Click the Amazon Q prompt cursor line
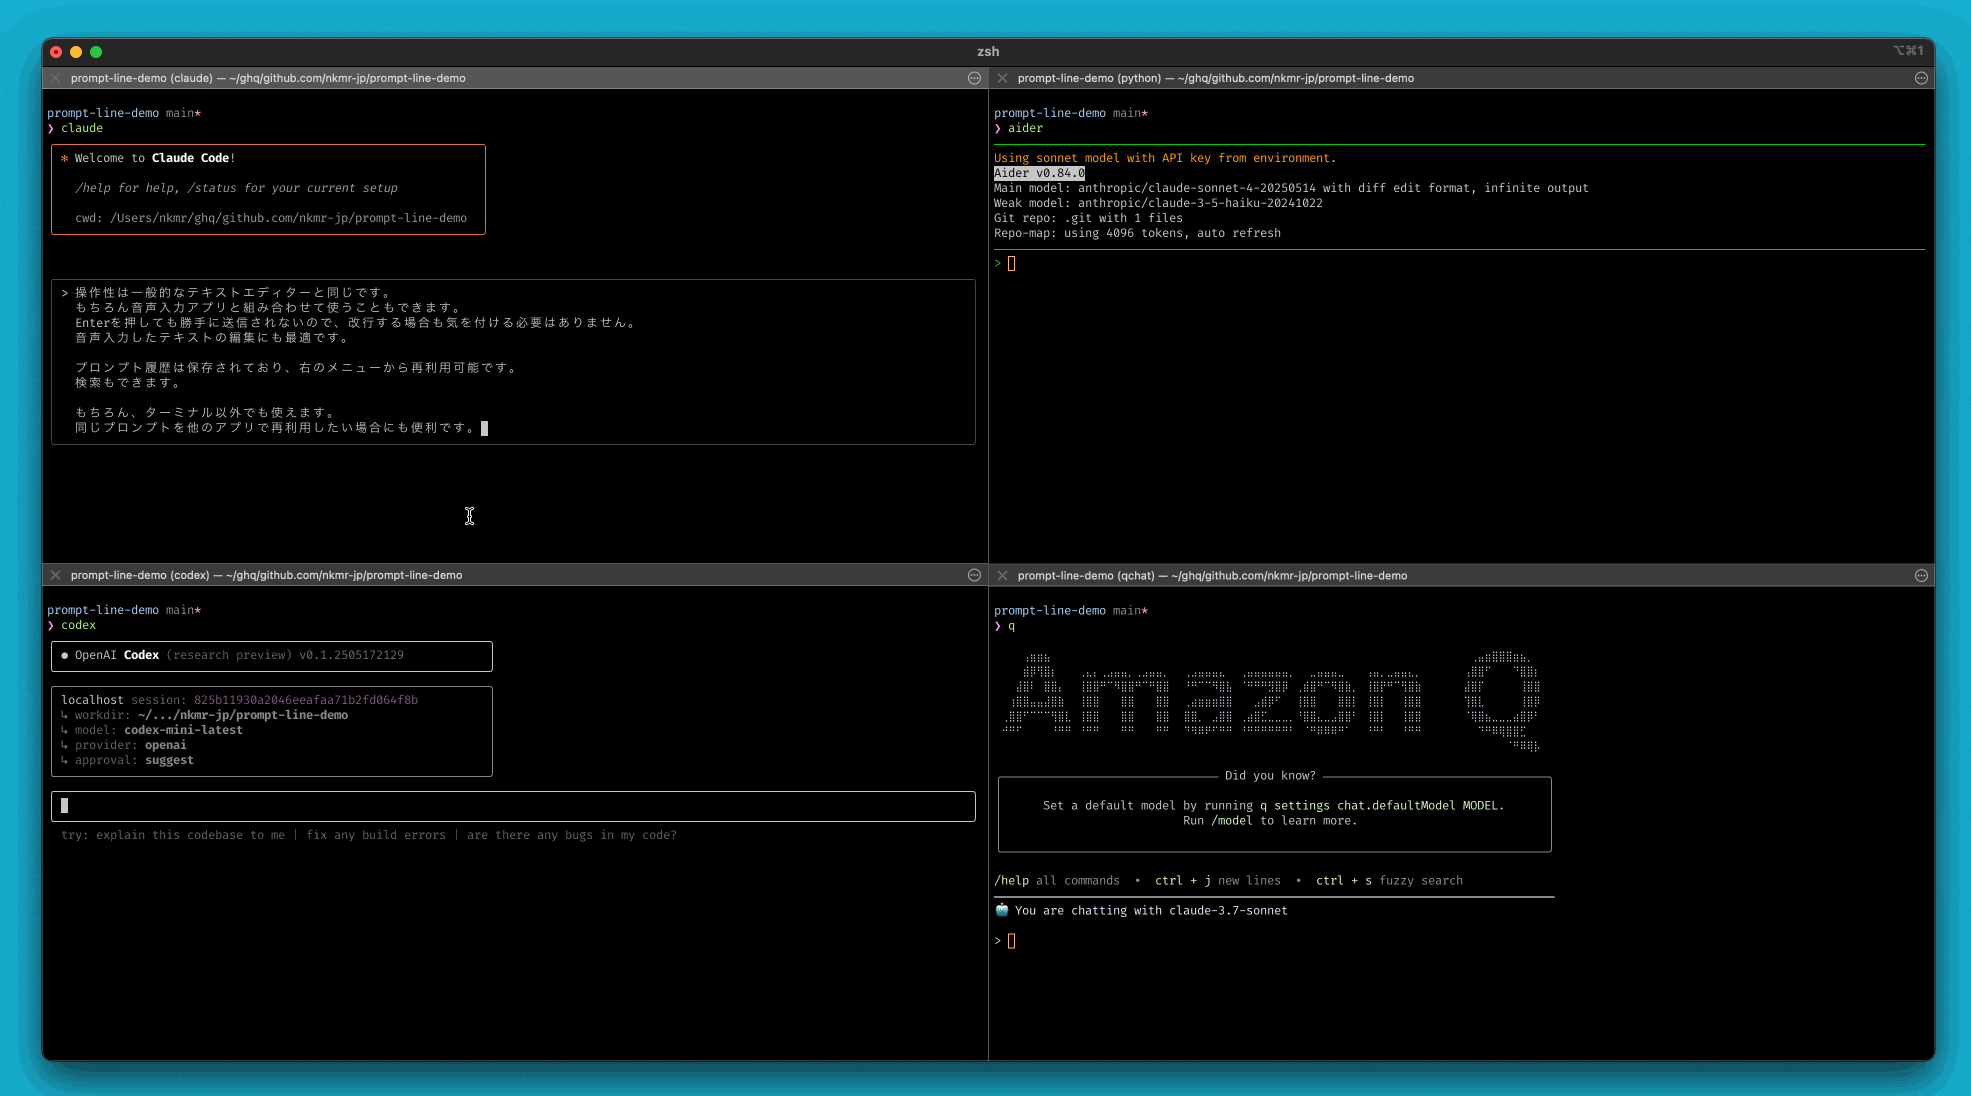This screenshot has width=1971, height=1096. [x=1011, y=941]
